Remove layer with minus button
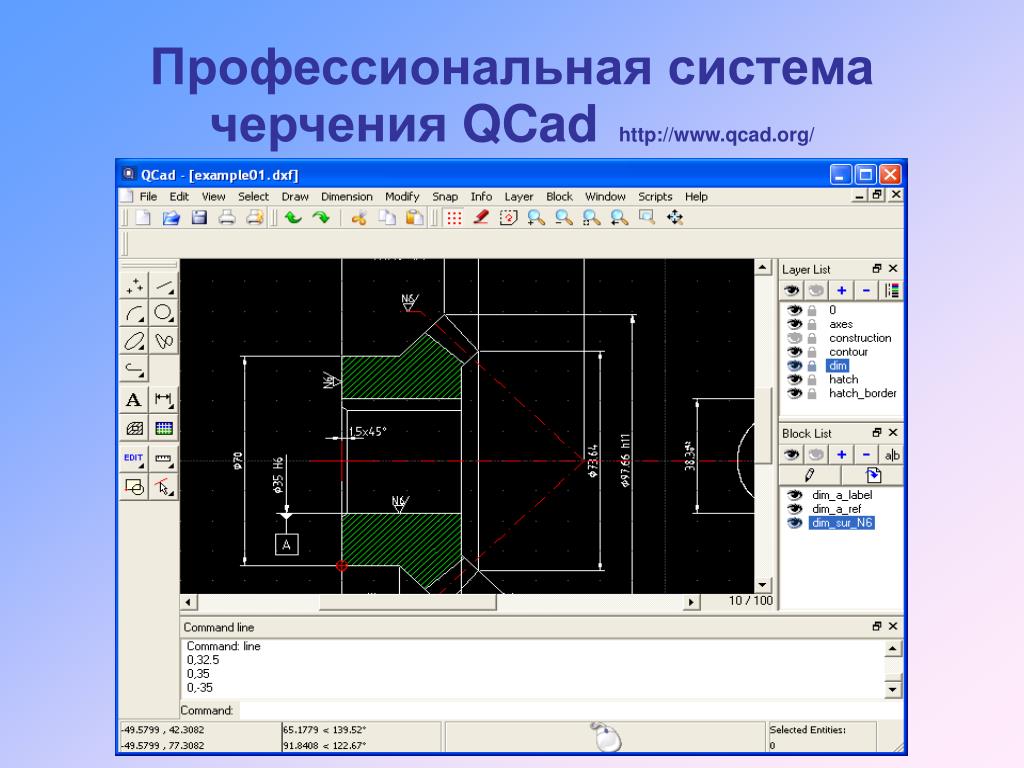Screen dimensions: 1024x768 [866, 291]
